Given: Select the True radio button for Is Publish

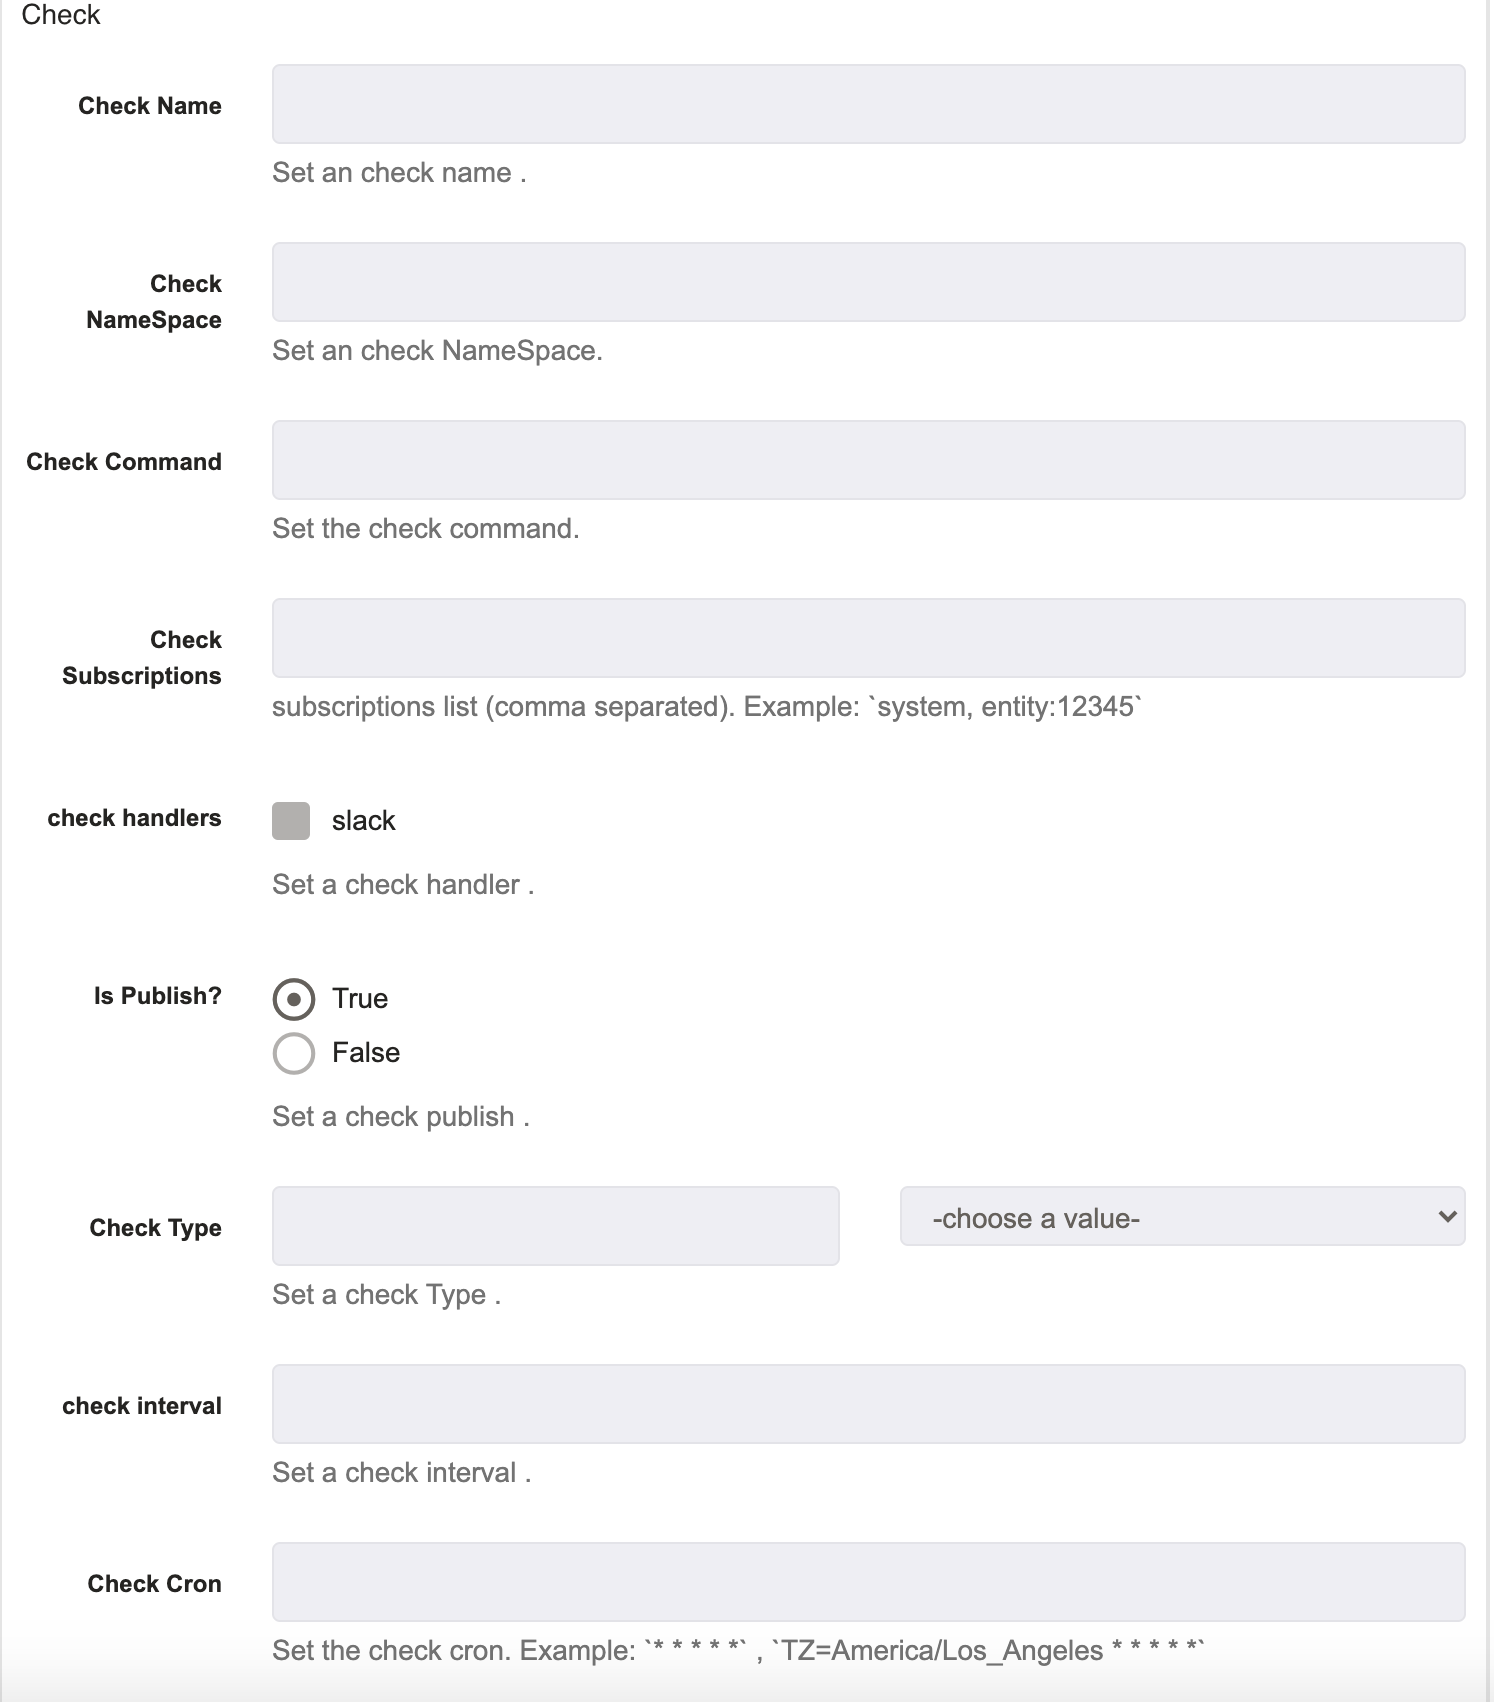Looking at the screenshot, I should point(294,999).
